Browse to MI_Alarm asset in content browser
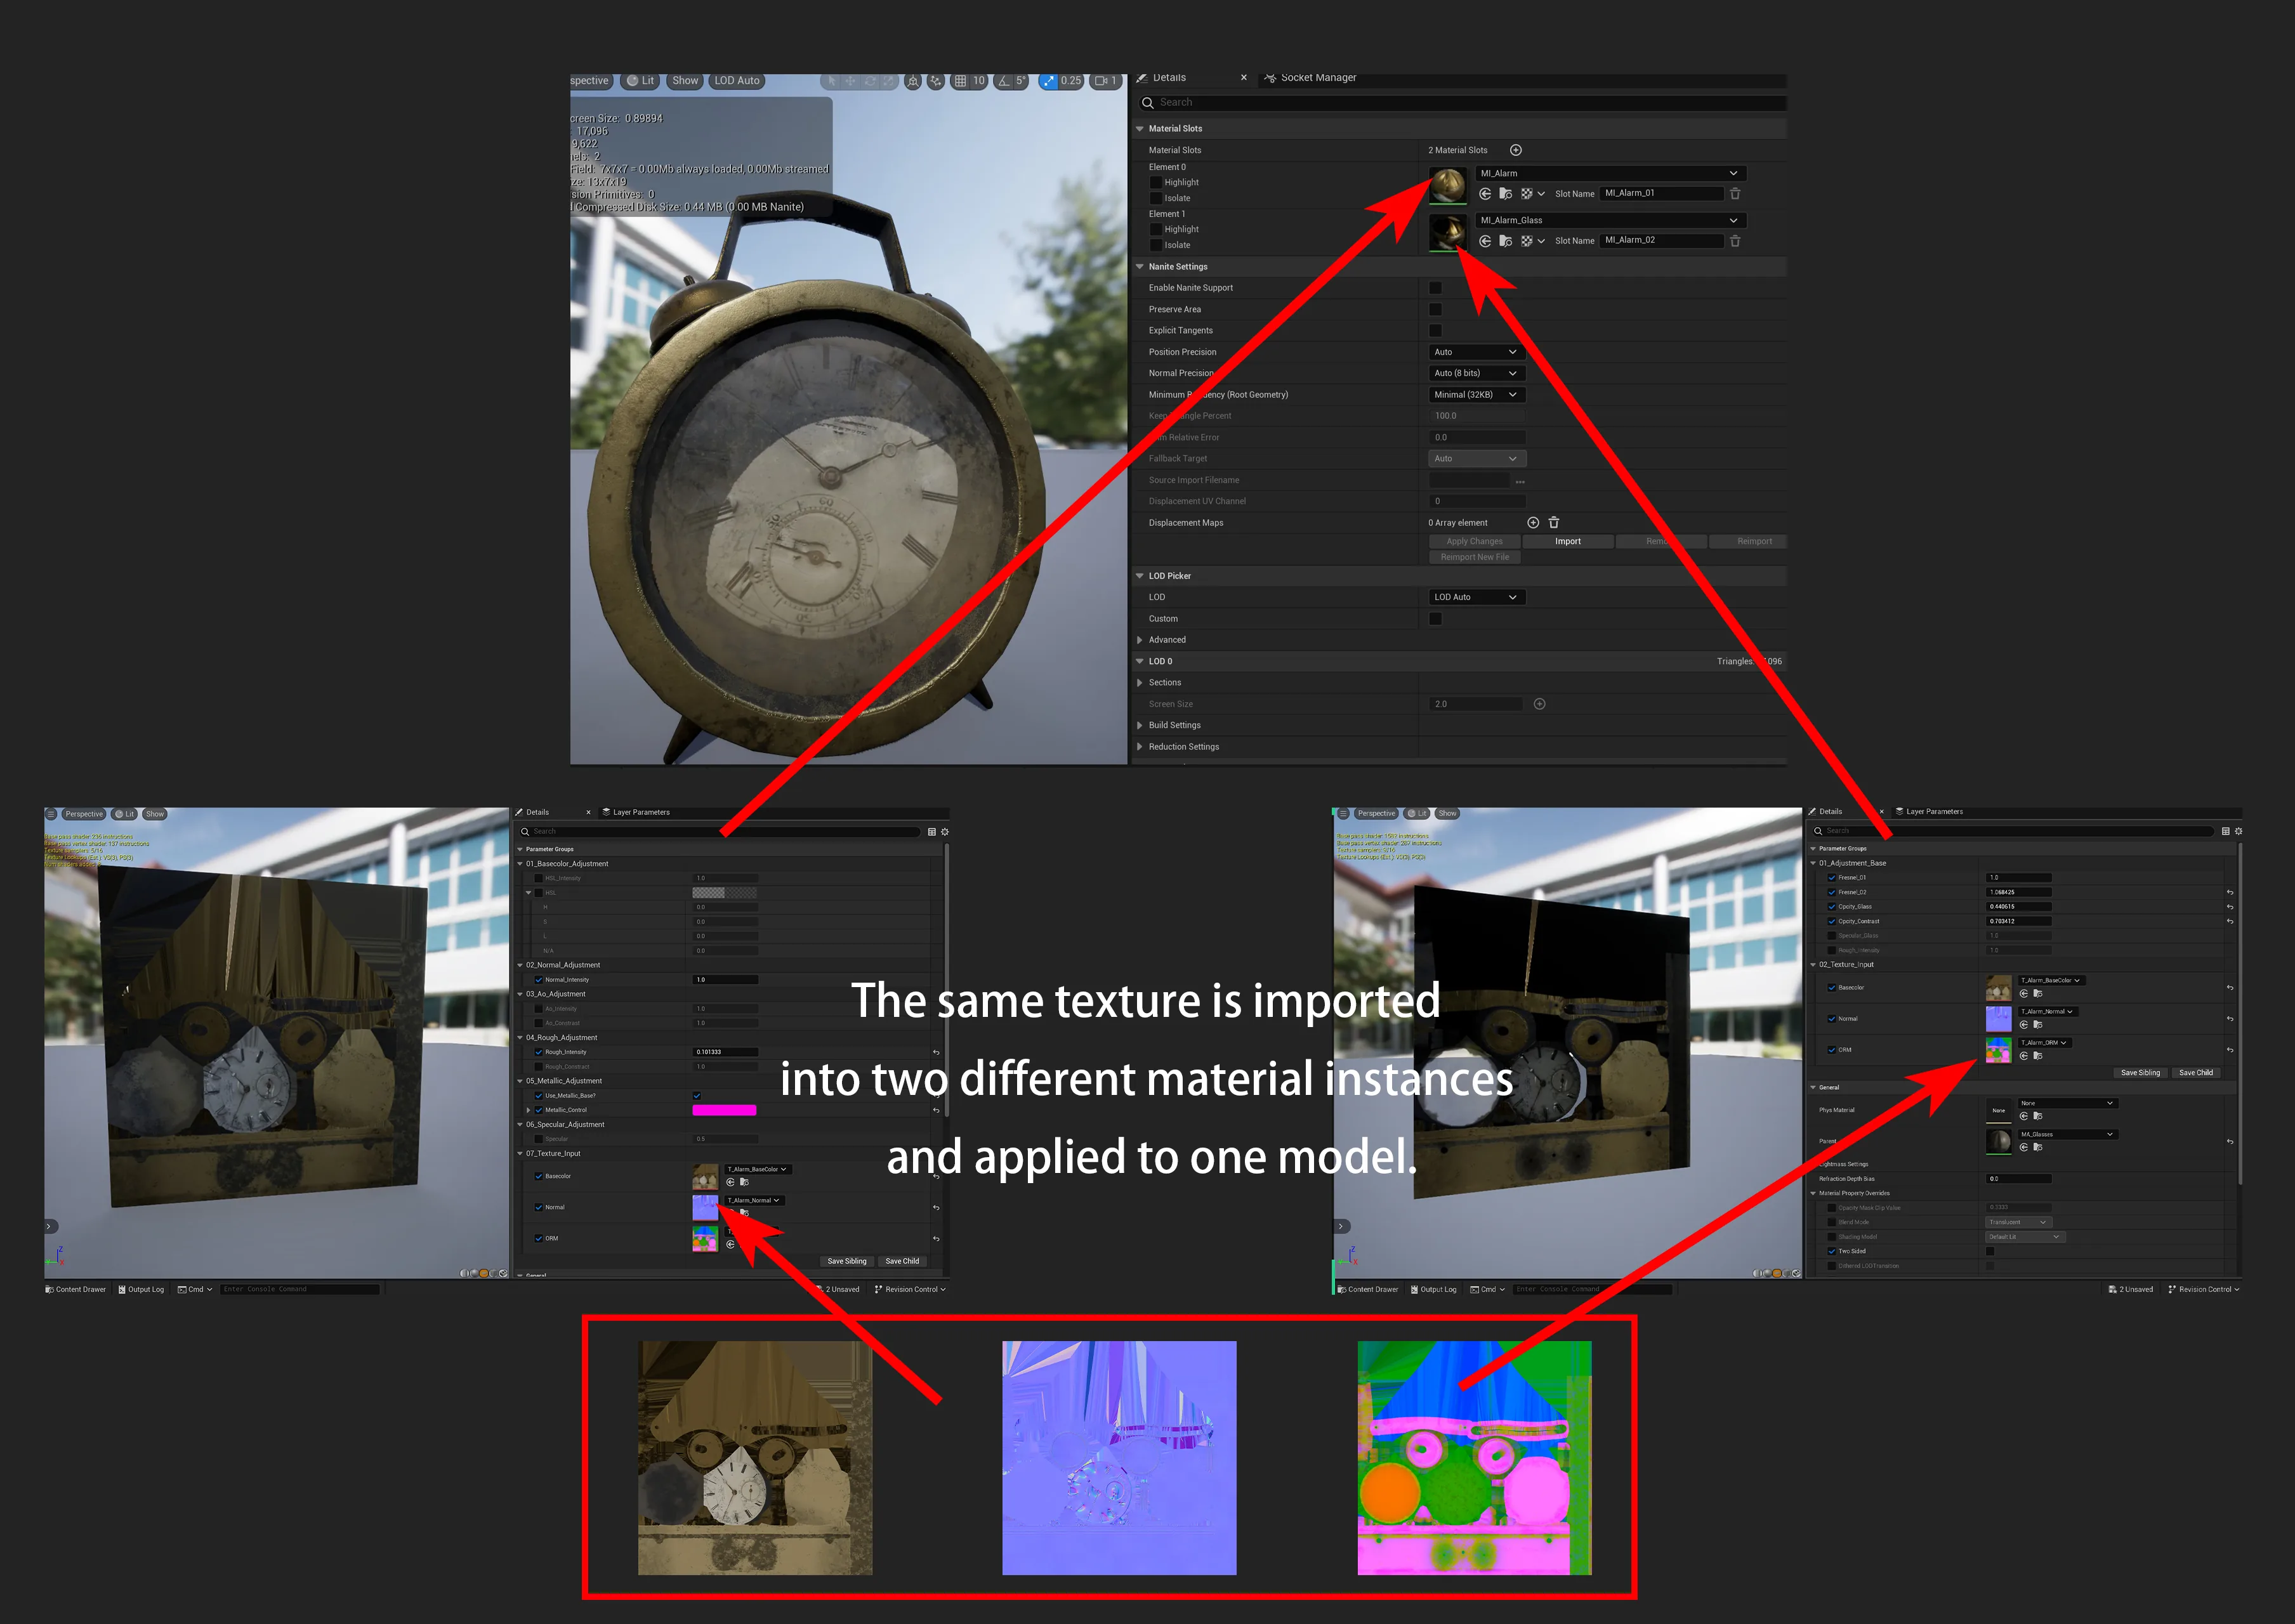The height and width of the screenshot is (1624, 2295). pyautogui.click(x=1506, y=194)
